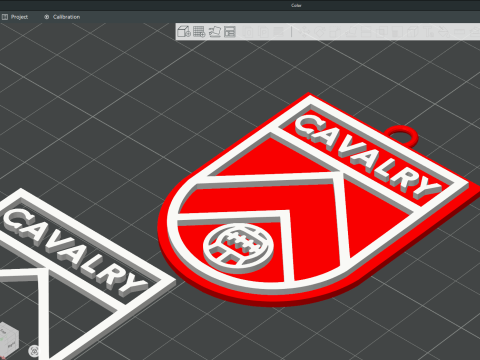This screenshot has height=360, width=480.
Task: Select the Scale tool
Action: coord(335,32)
